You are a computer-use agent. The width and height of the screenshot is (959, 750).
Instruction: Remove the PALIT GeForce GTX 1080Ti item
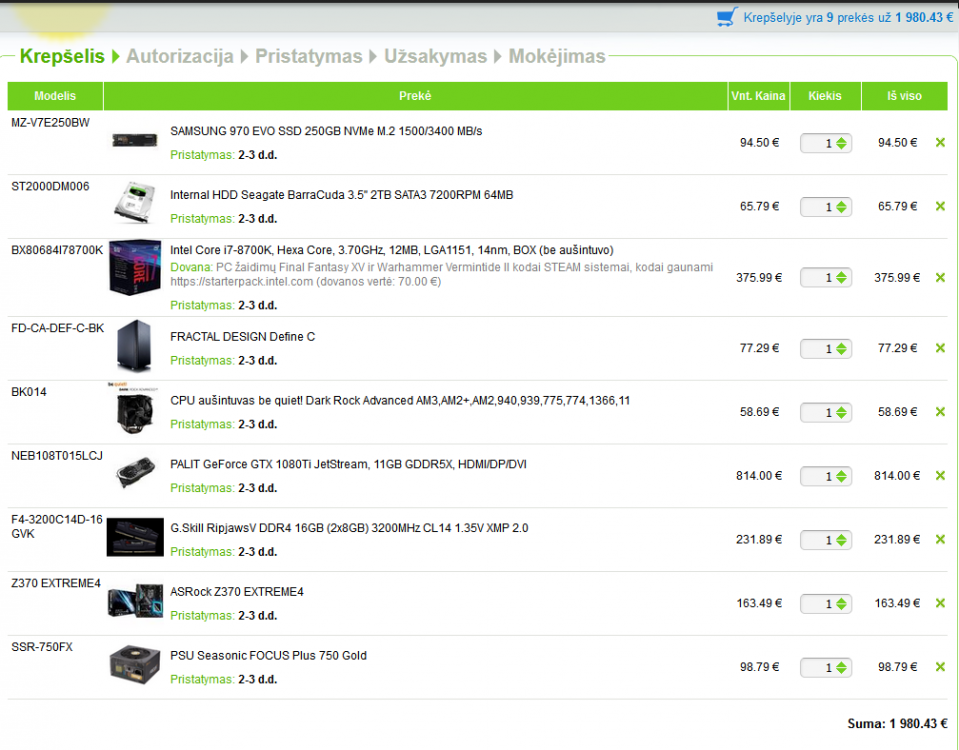[940, 475]
